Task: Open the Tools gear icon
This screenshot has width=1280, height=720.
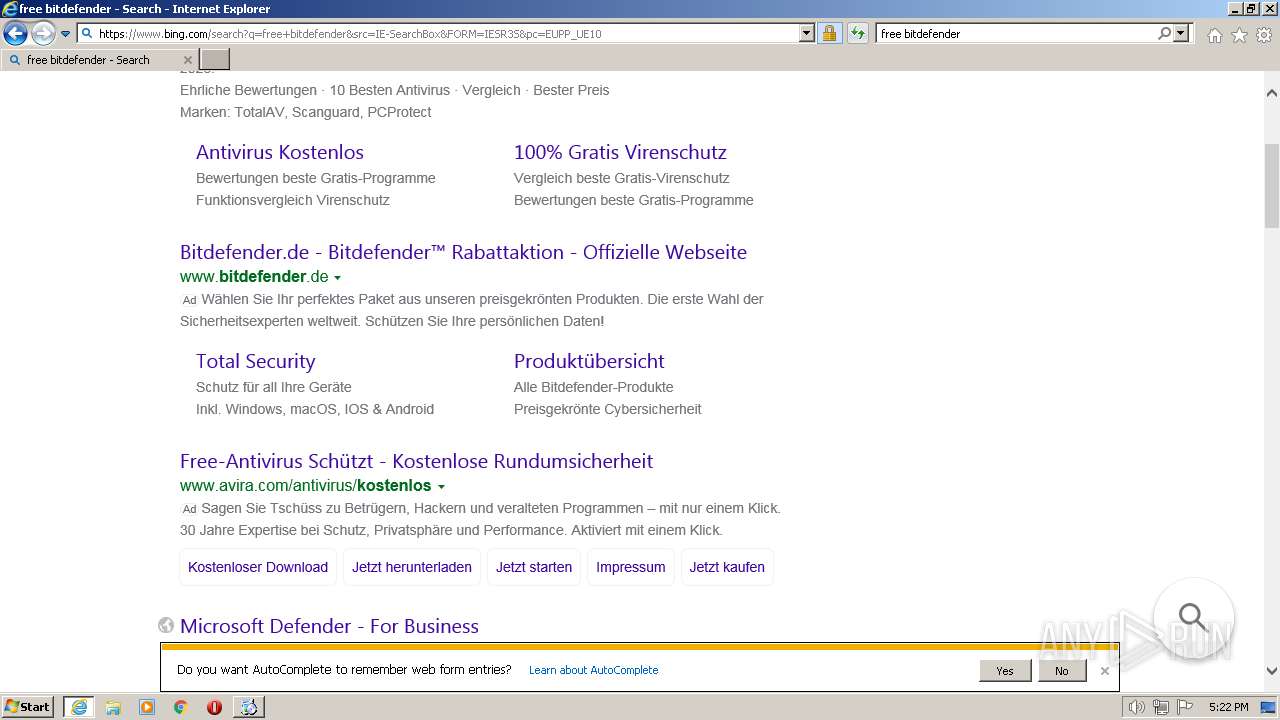Action: coord(1264,35)
